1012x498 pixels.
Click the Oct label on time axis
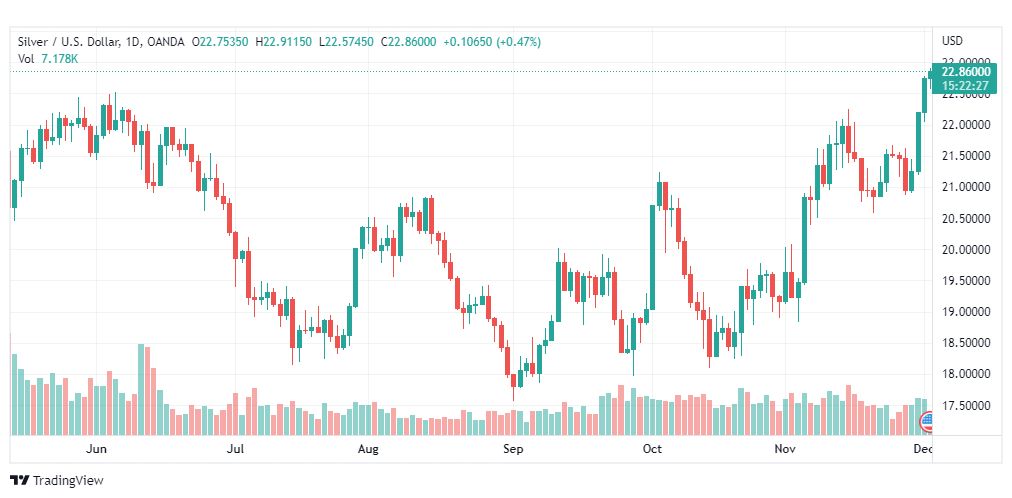(652, 450)
